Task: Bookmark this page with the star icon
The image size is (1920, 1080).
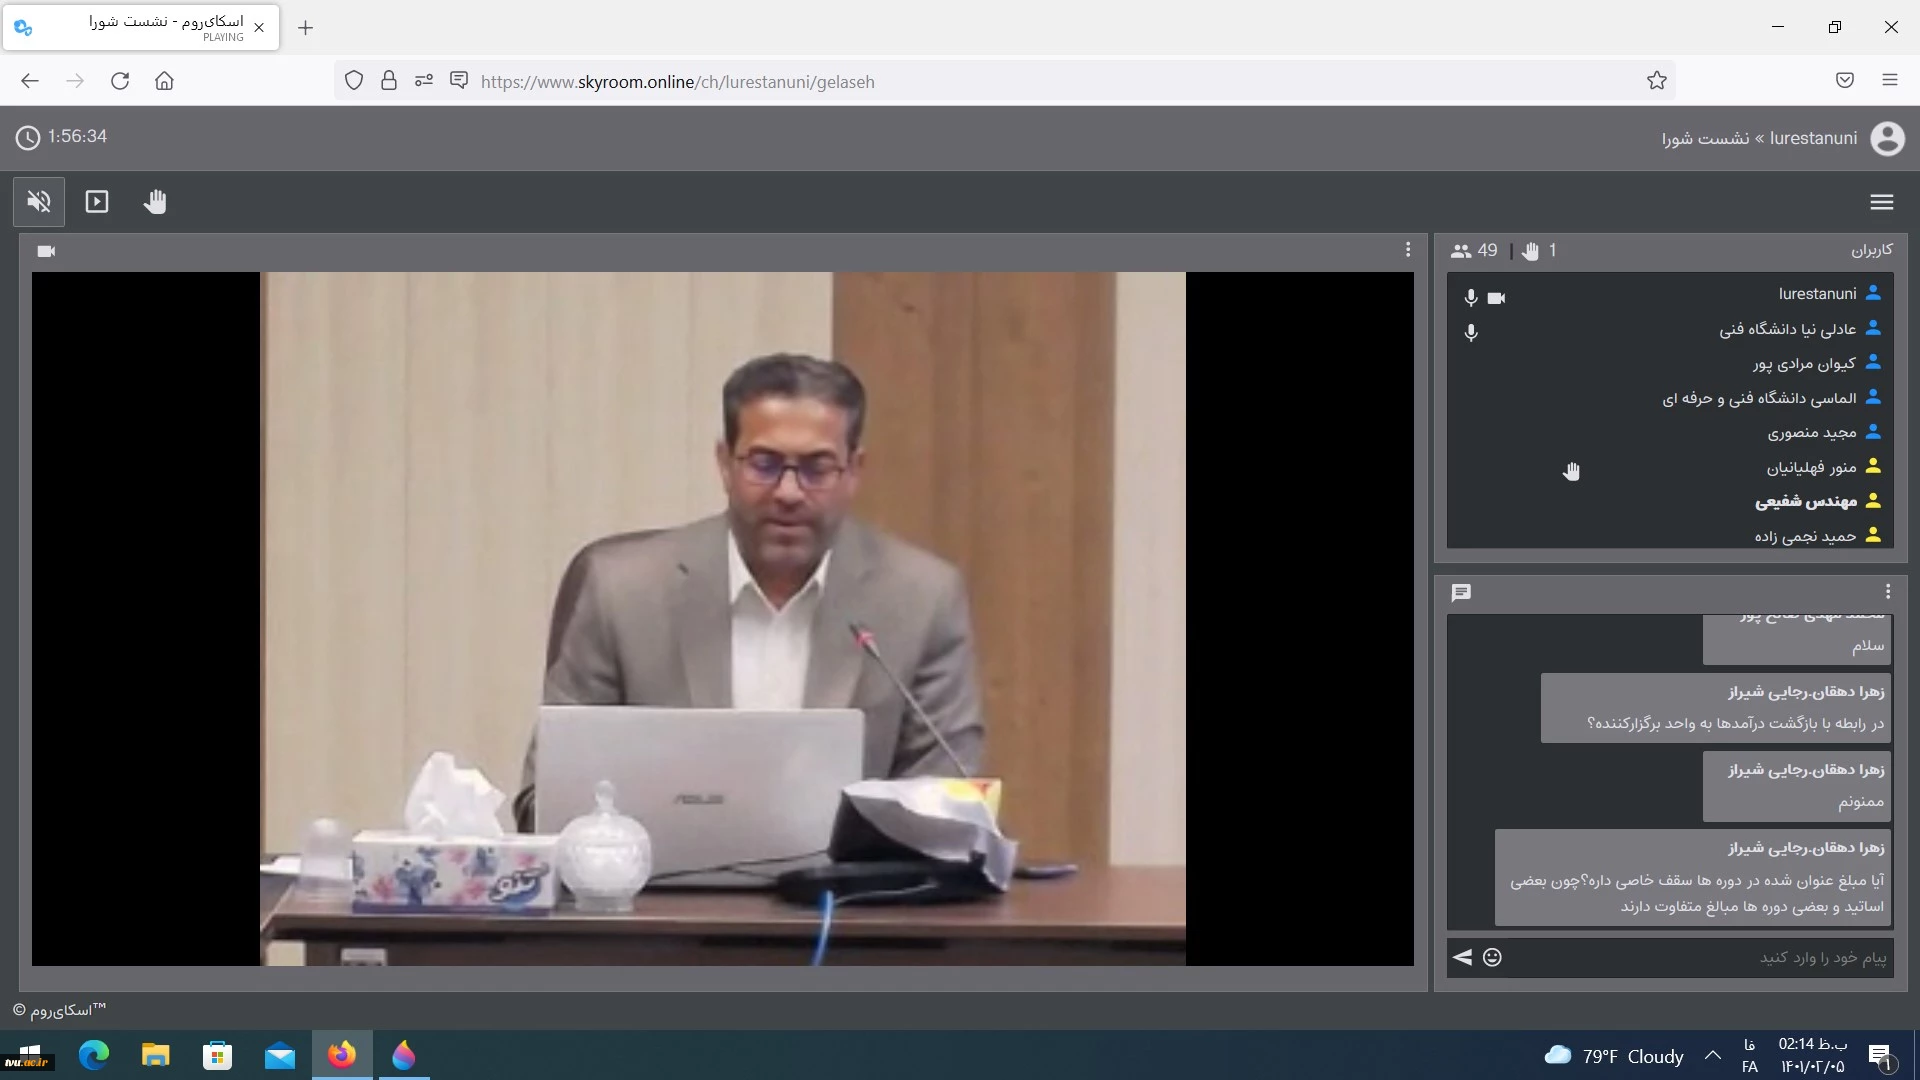Action: coord(1657,81)
